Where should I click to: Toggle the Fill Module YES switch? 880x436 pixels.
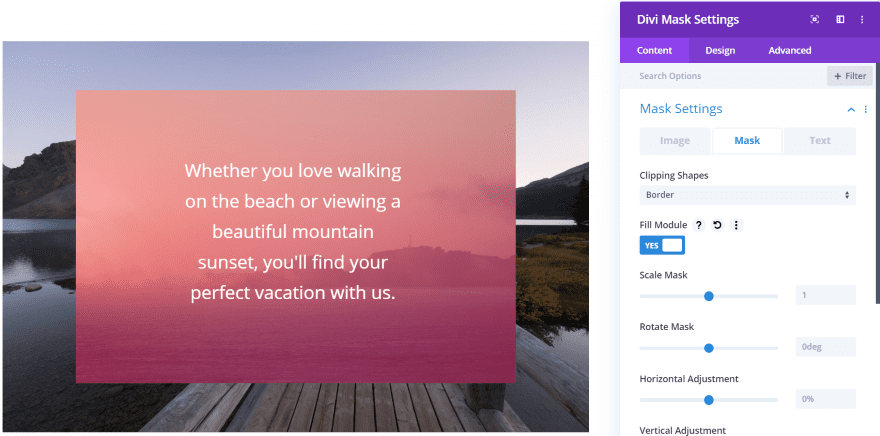coord(662,245)
